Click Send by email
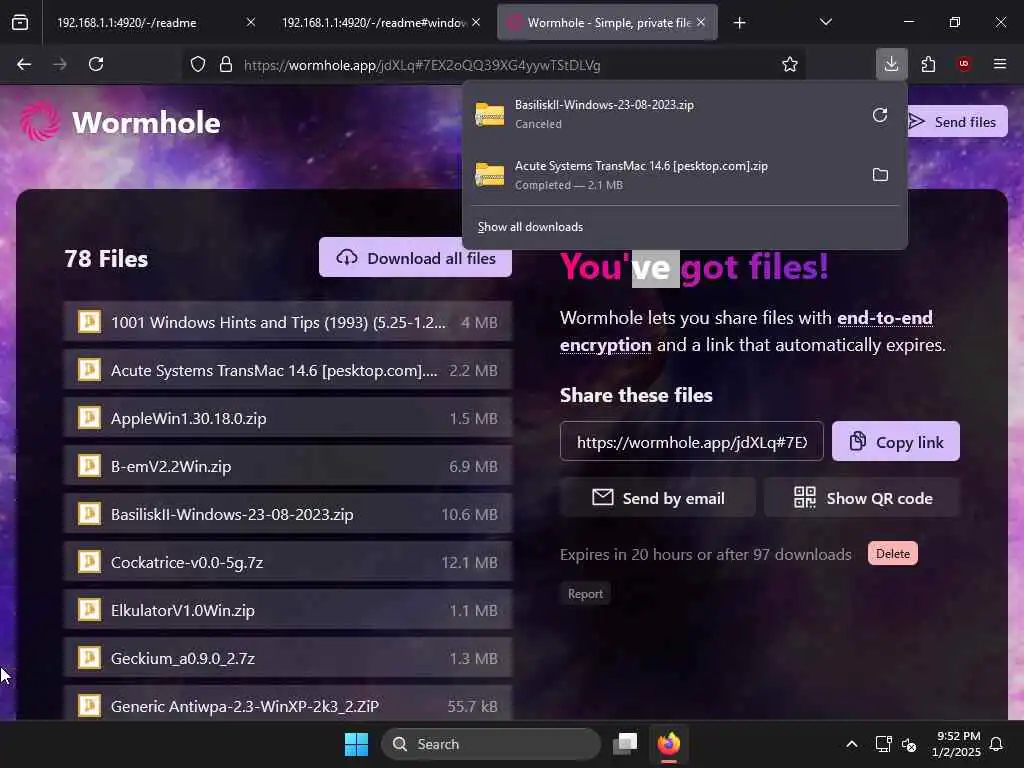 658,498
